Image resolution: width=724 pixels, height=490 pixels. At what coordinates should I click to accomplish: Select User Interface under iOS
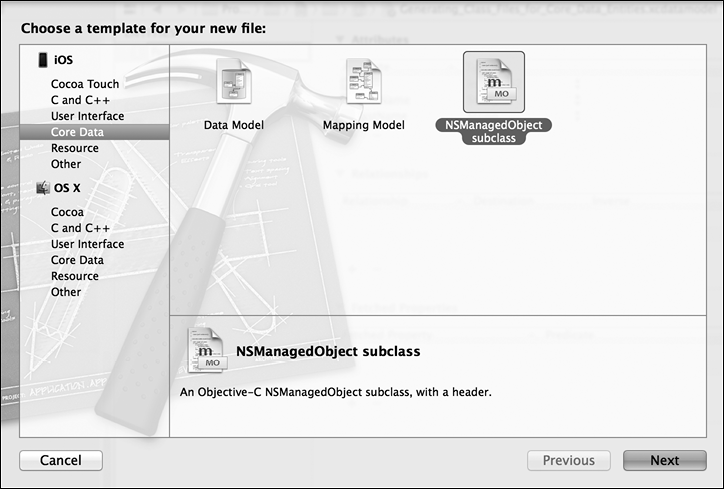pyautogui.click(x=88, y=116)
